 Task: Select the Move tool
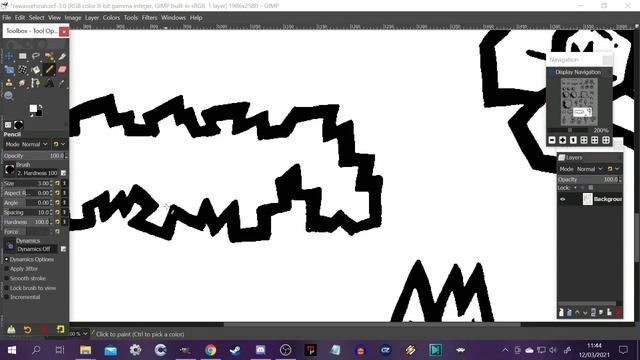point(9,56)
